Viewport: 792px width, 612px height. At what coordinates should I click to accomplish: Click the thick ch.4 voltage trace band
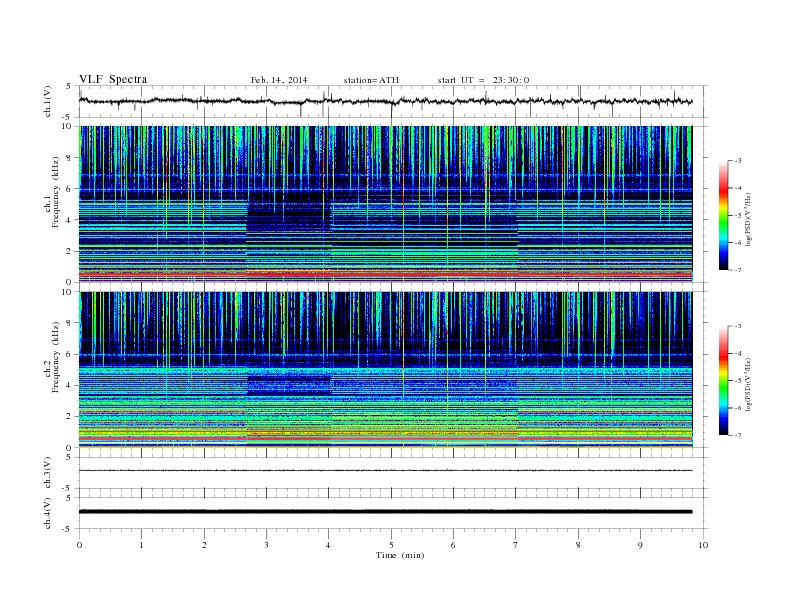point(385,512)
